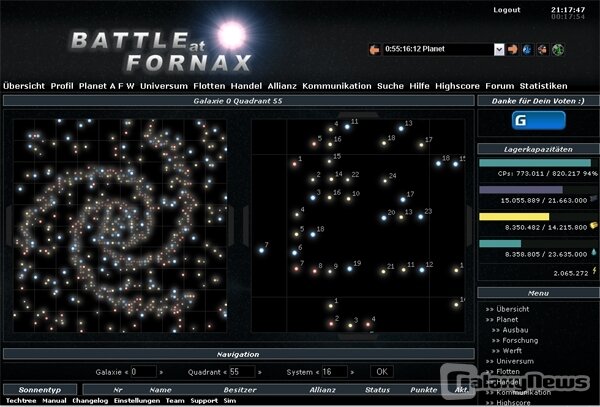Open Flotten in top menu bar
Screen dimensions: 600x407
pyautogui.click(x=209, y=86)
